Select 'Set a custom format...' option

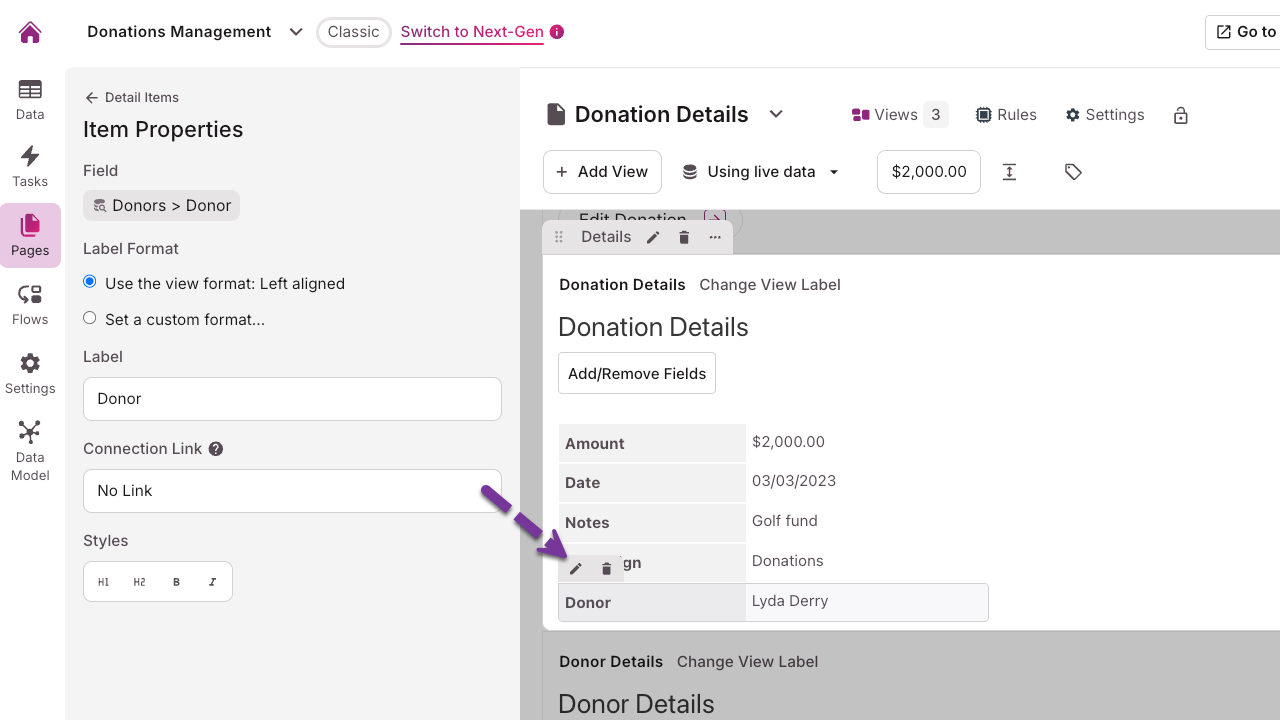[90, 319]
